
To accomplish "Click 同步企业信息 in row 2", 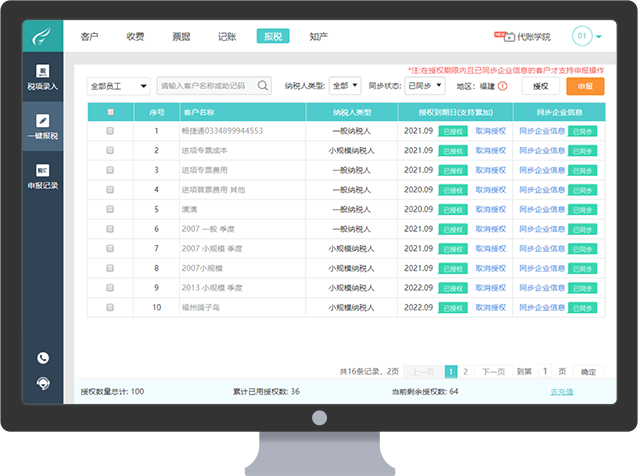I will pyautogui.click(x=542, y=150).
